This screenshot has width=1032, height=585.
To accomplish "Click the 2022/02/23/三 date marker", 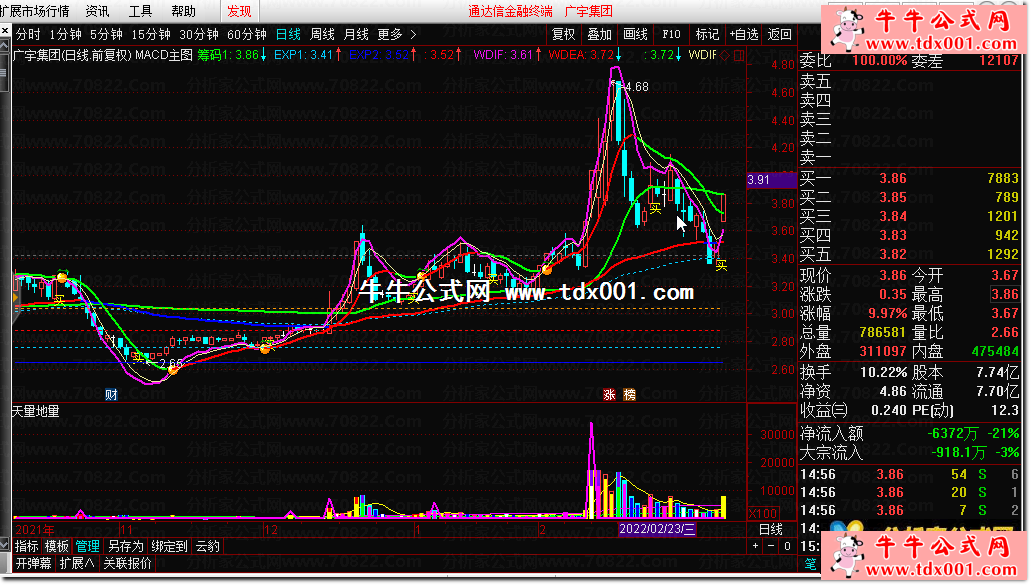I will [657, 529].
